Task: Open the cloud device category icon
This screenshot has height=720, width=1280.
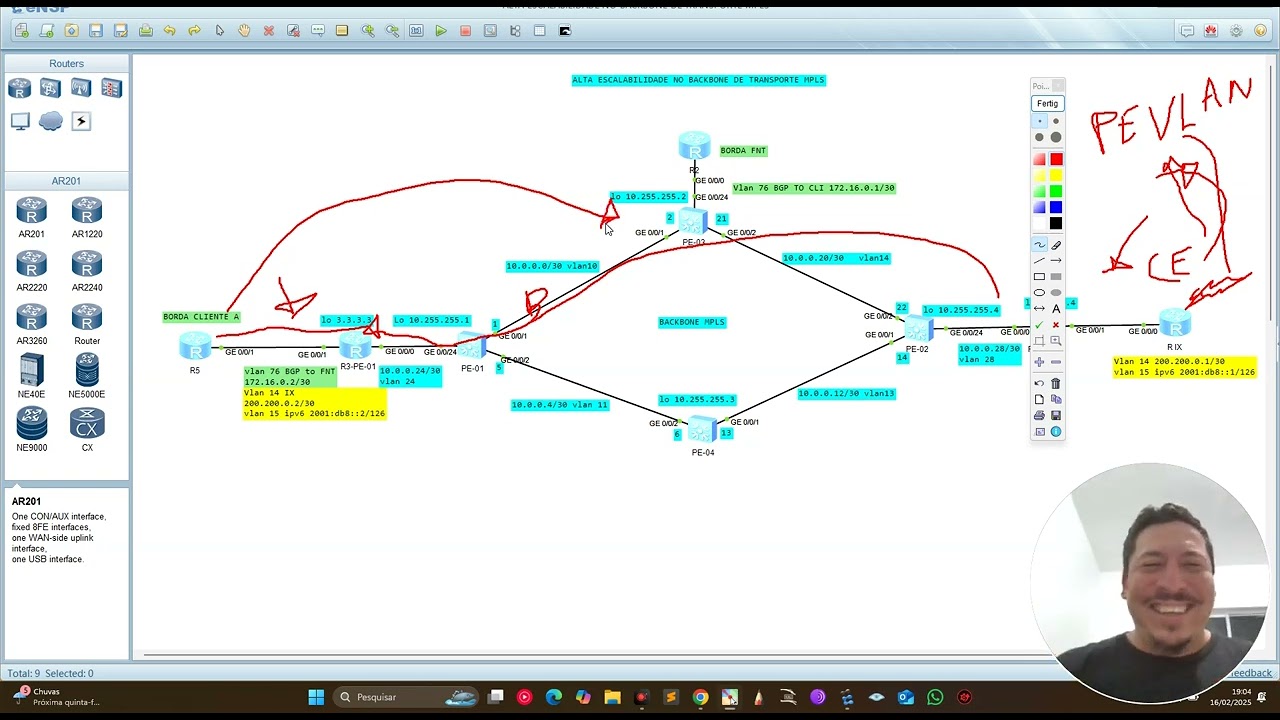Action: (x=51, y=121)
